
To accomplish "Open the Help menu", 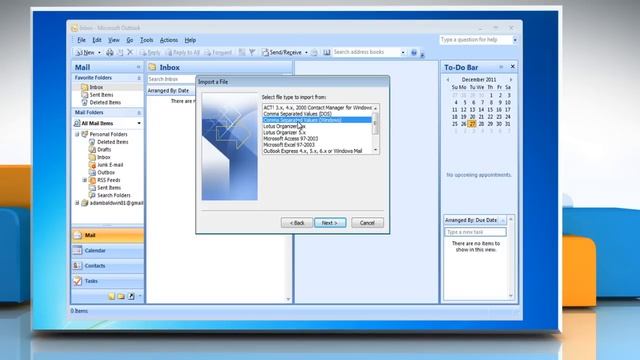I will click(x=190, y=40).
